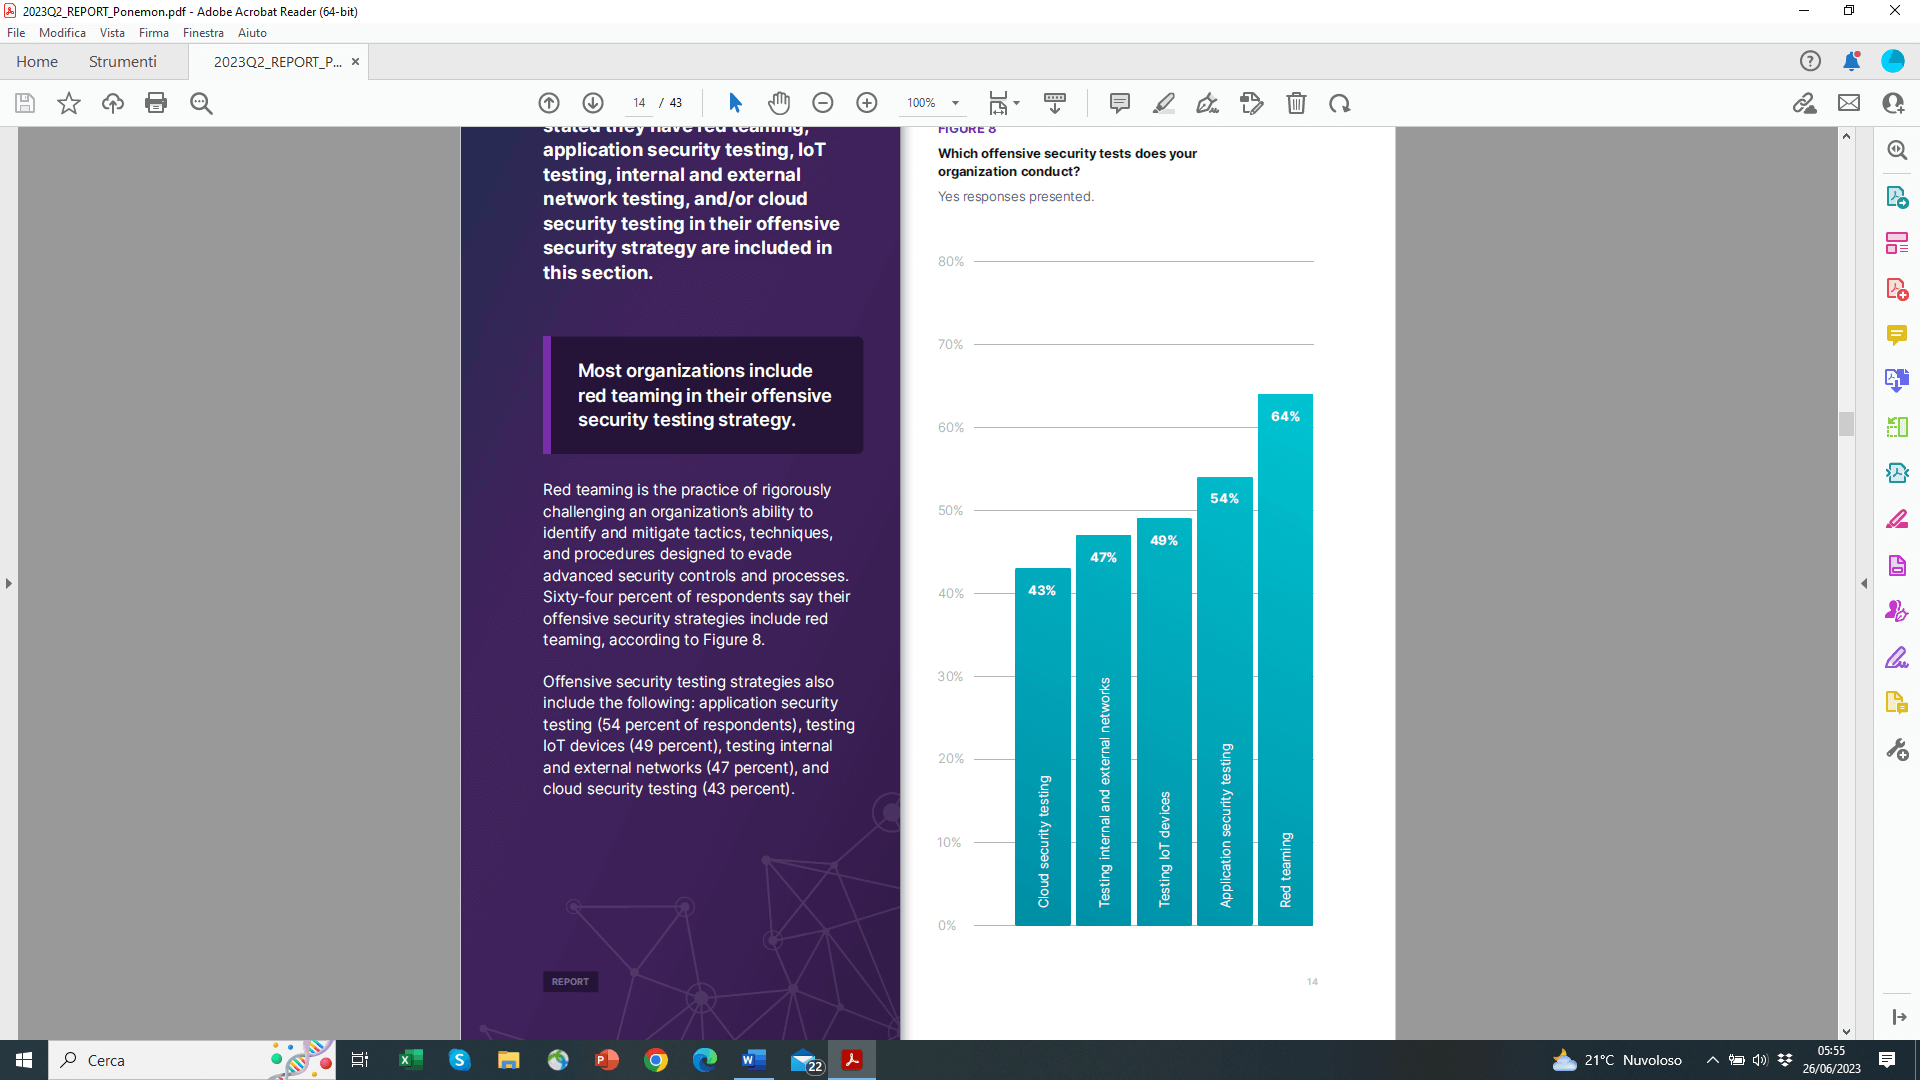
Task: Go to previous page arrow
Action: point(549,103)
